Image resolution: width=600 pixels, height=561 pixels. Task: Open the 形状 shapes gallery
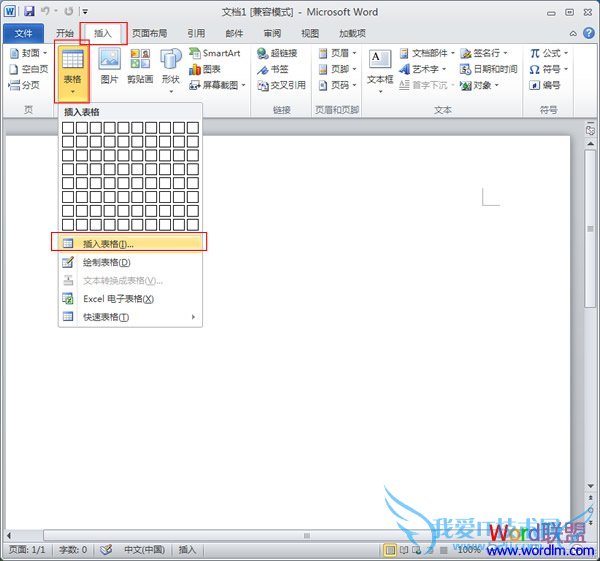pos(171,70)
